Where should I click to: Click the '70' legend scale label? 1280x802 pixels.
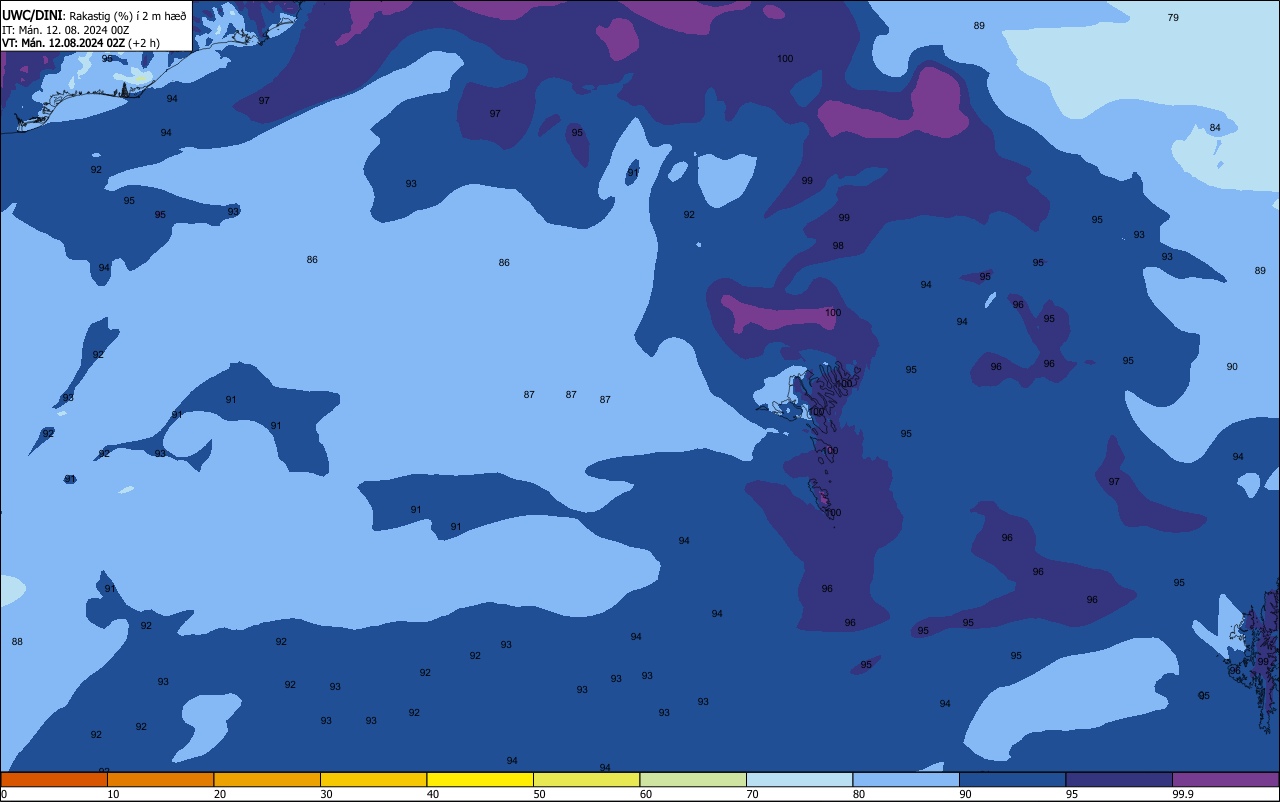coord(753,794)
